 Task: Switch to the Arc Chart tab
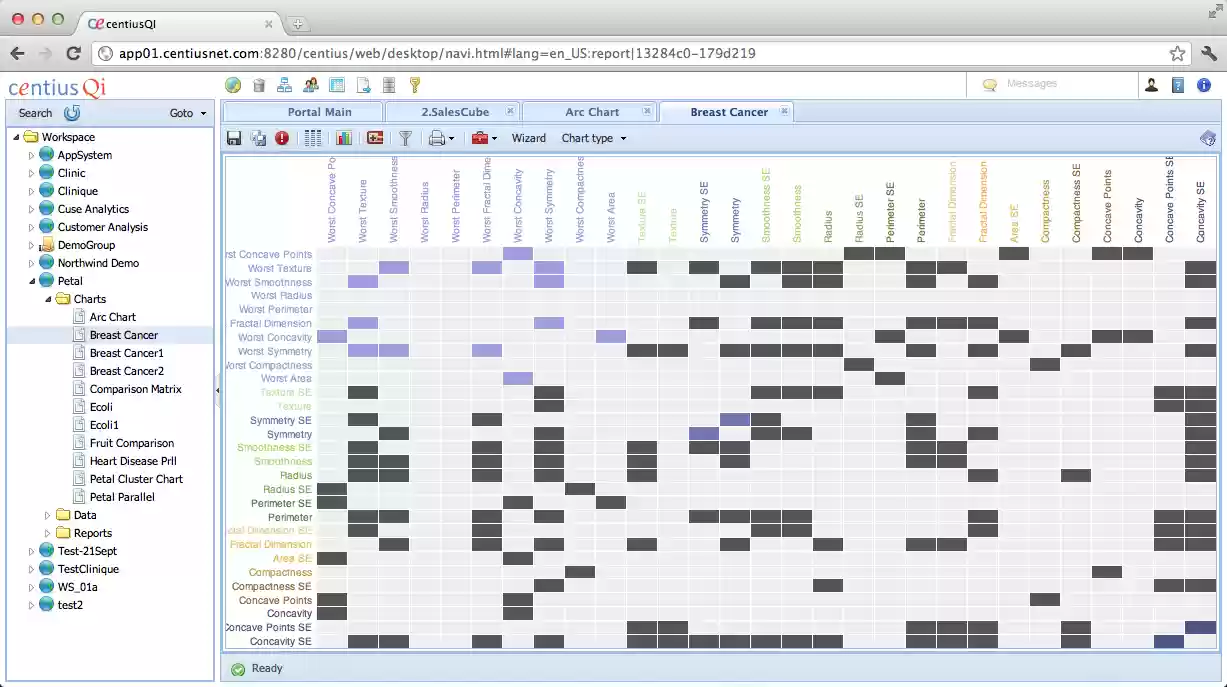point(590,111)
